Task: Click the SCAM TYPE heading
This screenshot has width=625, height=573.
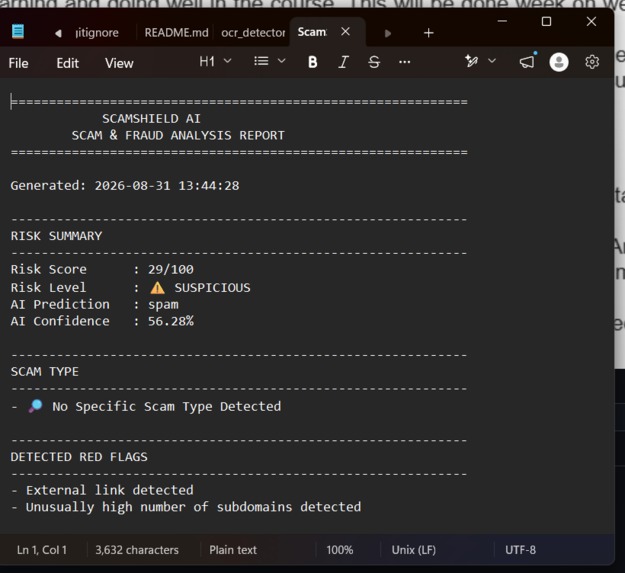Action: tap(45, 371)
